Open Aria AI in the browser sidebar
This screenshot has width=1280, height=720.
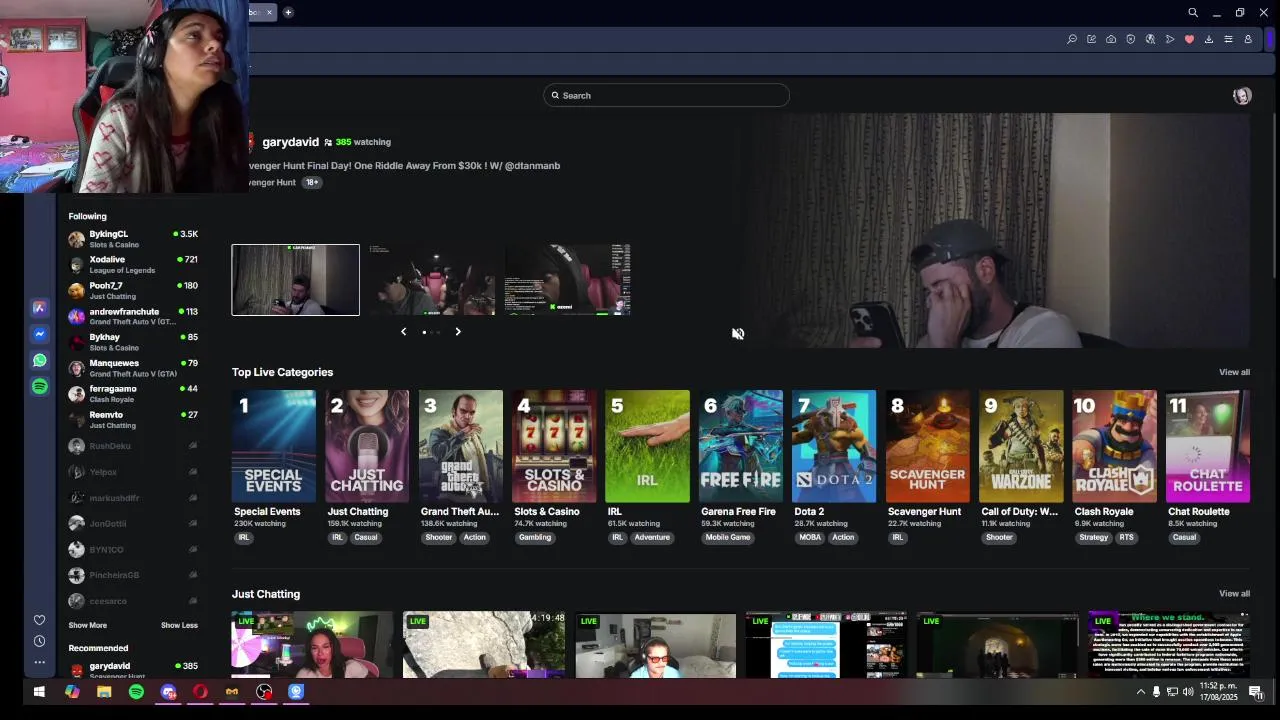click(x=39, y=308)
